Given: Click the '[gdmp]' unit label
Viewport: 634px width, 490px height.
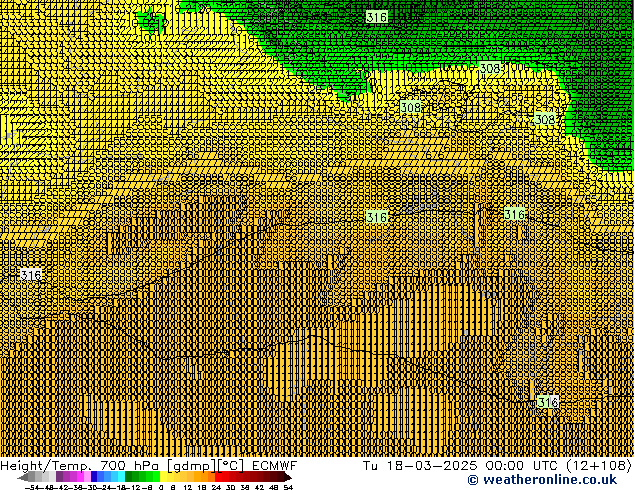Looking at the screenshot, I should tap(192, 466).
